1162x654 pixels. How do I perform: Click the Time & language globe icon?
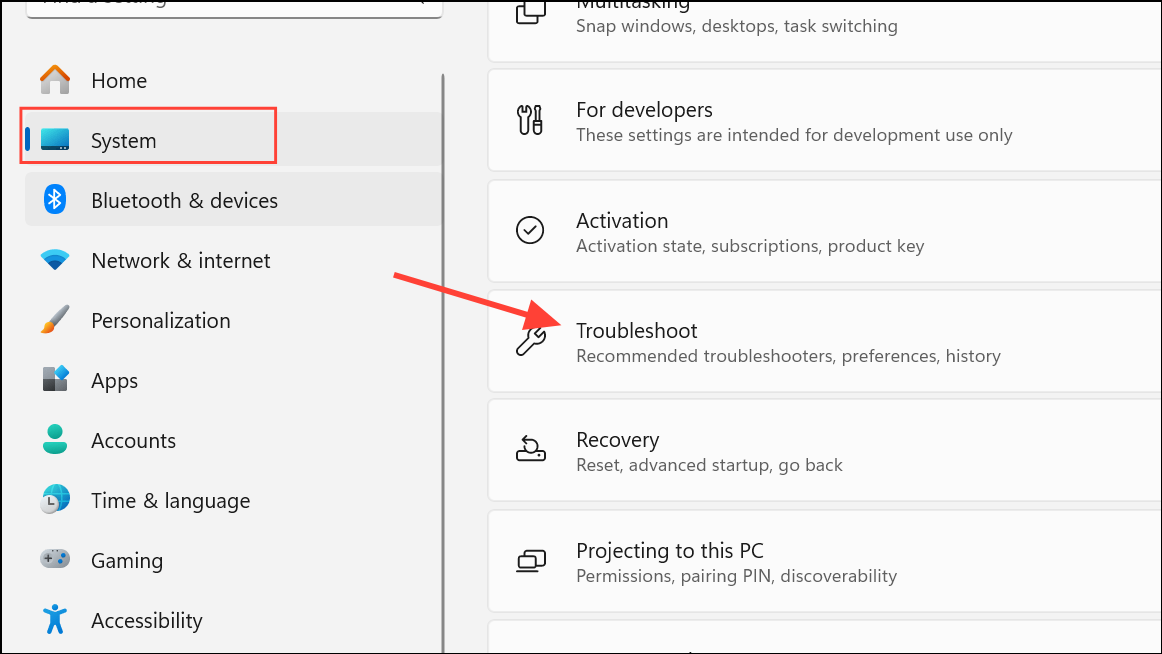(x=55, y=500)
